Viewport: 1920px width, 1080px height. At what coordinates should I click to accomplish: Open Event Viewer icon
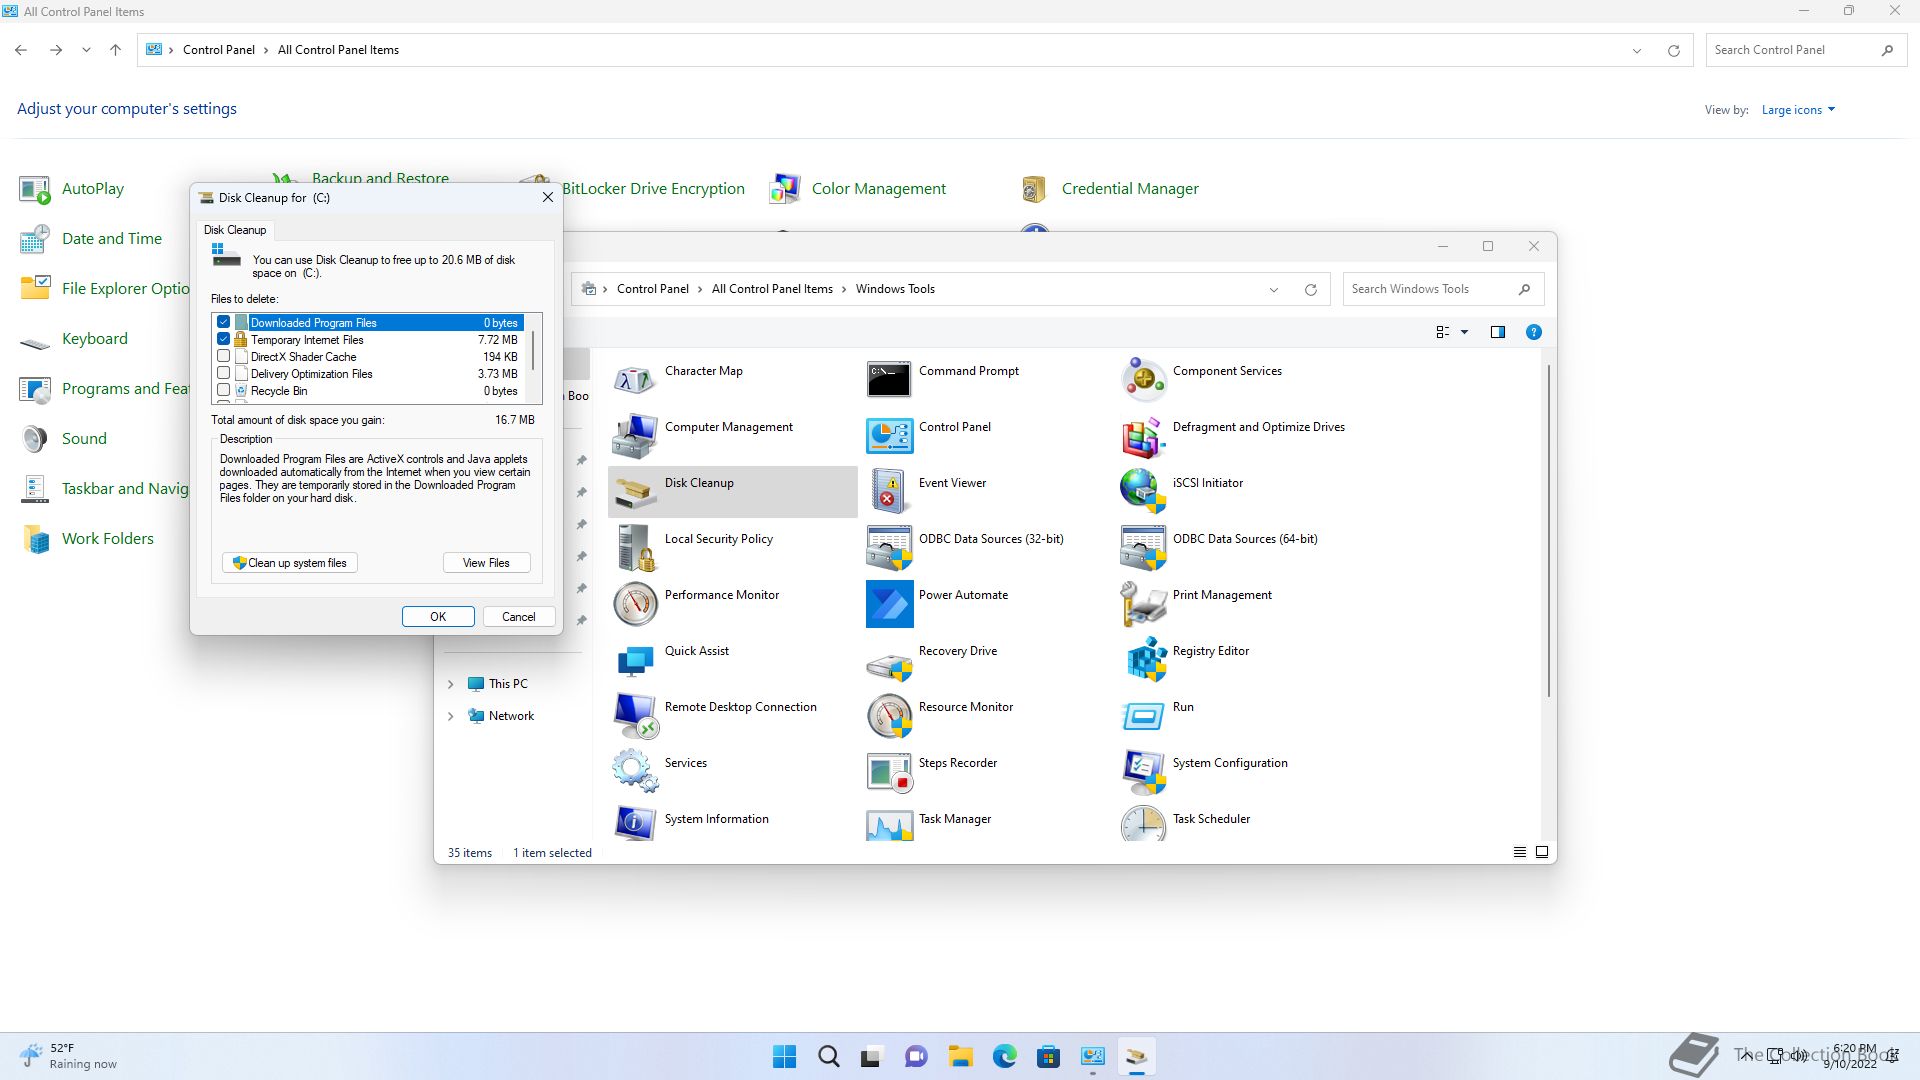point(889,491)
